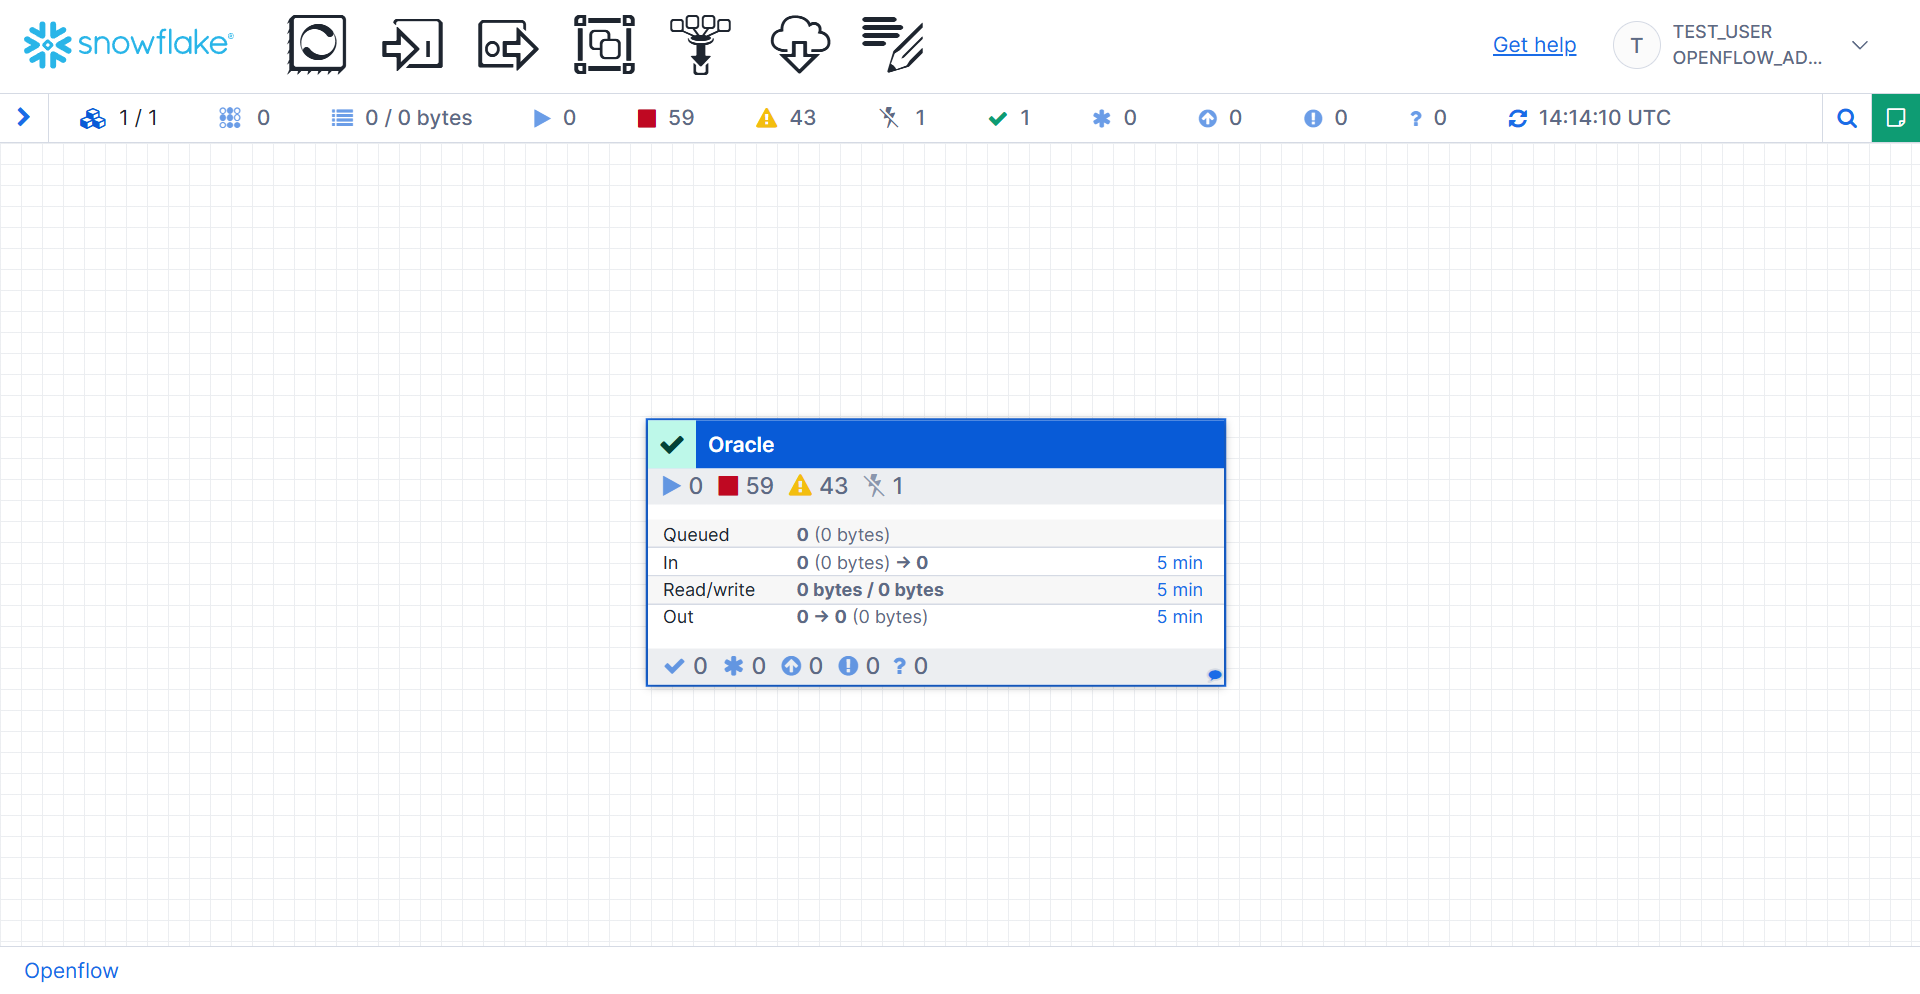1920x994 pixels.
Task: Click the green note button at top right
Action: pos(1895,118)
